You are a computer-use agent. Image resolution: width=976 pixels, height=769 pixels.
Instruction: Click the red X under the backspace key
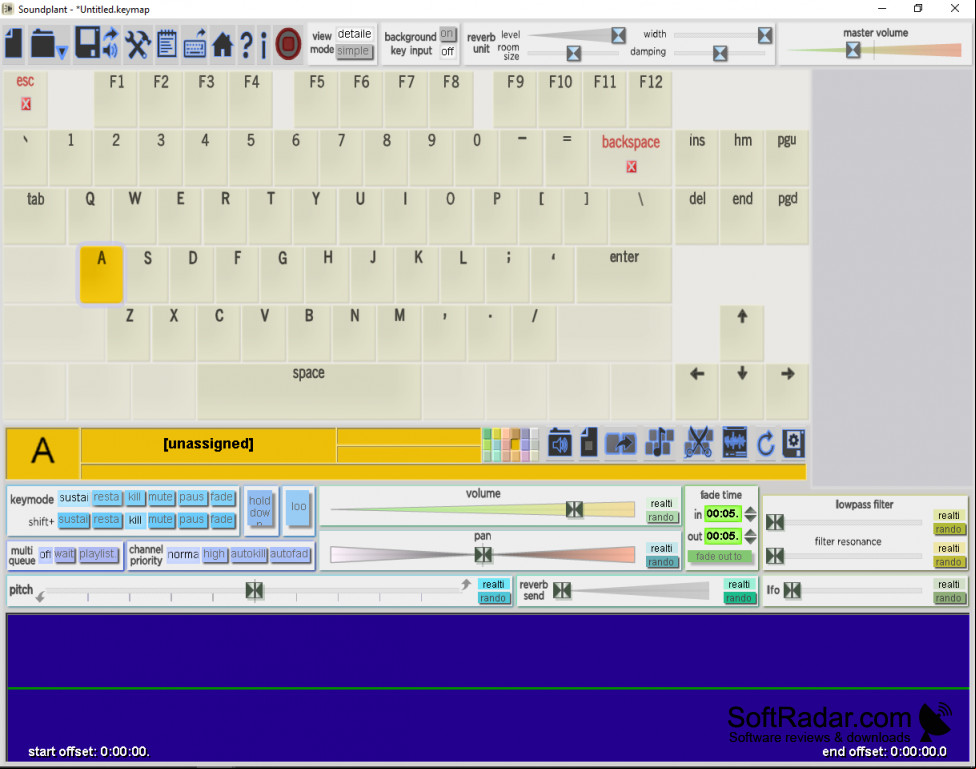point(631,166)
